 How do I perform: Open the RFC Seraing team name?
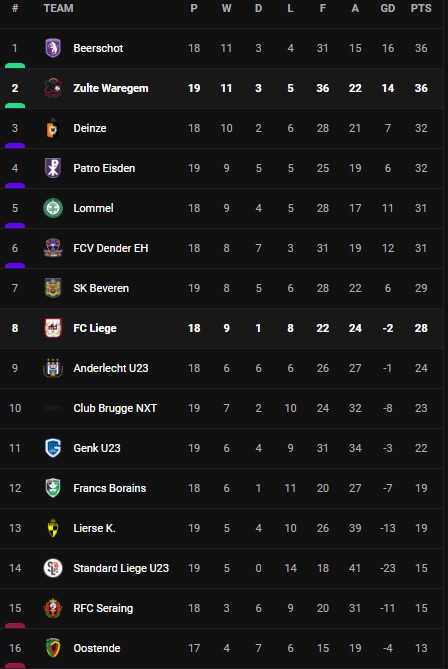coord(103,608)
